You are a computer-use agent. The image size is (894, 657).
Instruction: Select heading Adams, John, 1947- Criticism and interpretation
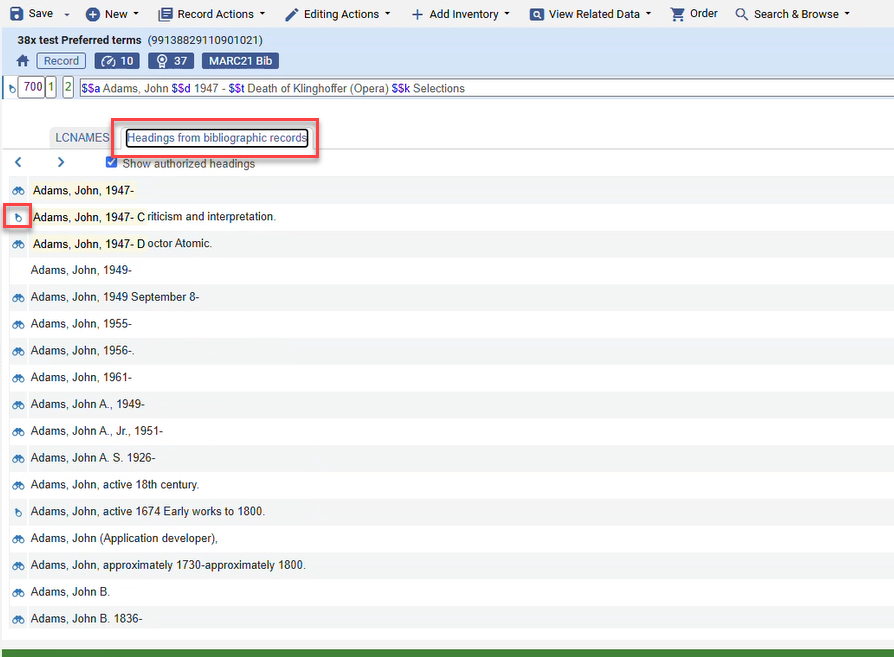(x=154, y=217)
